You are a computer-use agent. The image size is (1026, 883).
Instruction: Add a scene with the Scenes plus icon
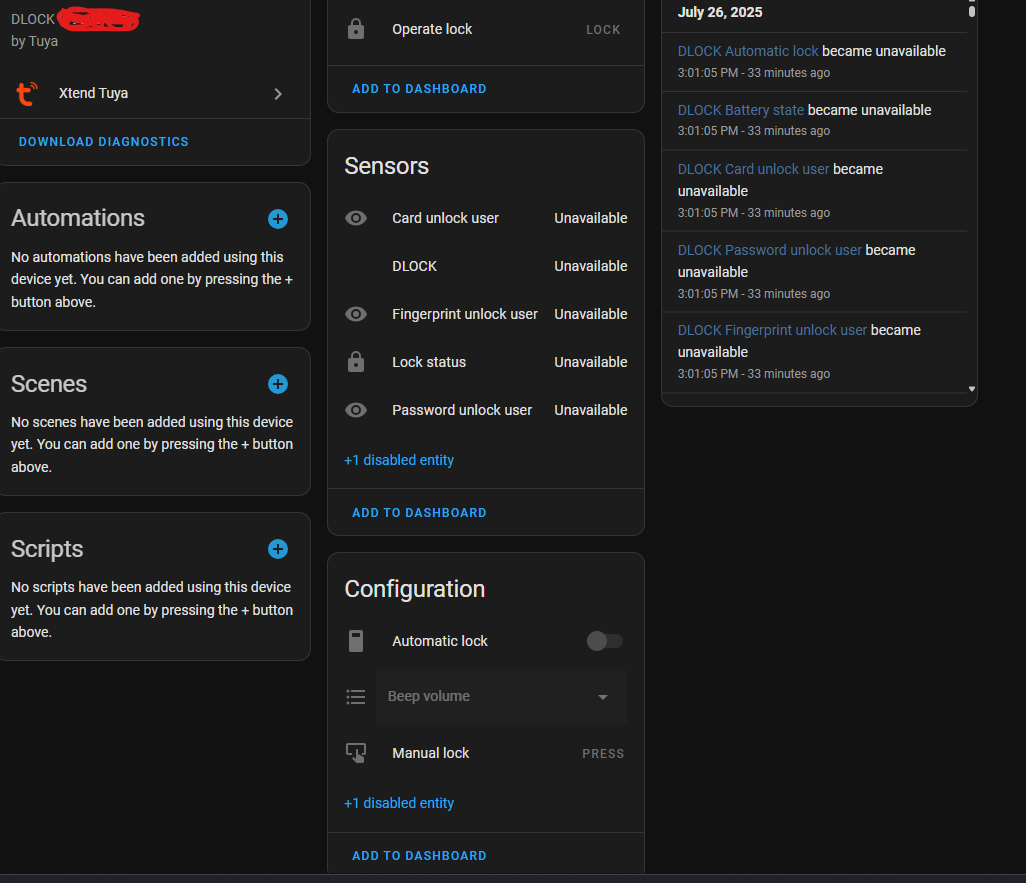pos(278,384)
